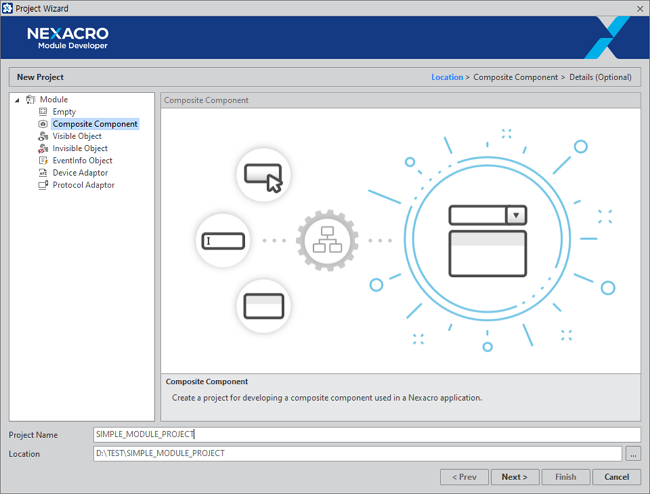The width and height of the screenshot is (650, 494).
Task: Close the Project Wizard window
Action: 639,8
